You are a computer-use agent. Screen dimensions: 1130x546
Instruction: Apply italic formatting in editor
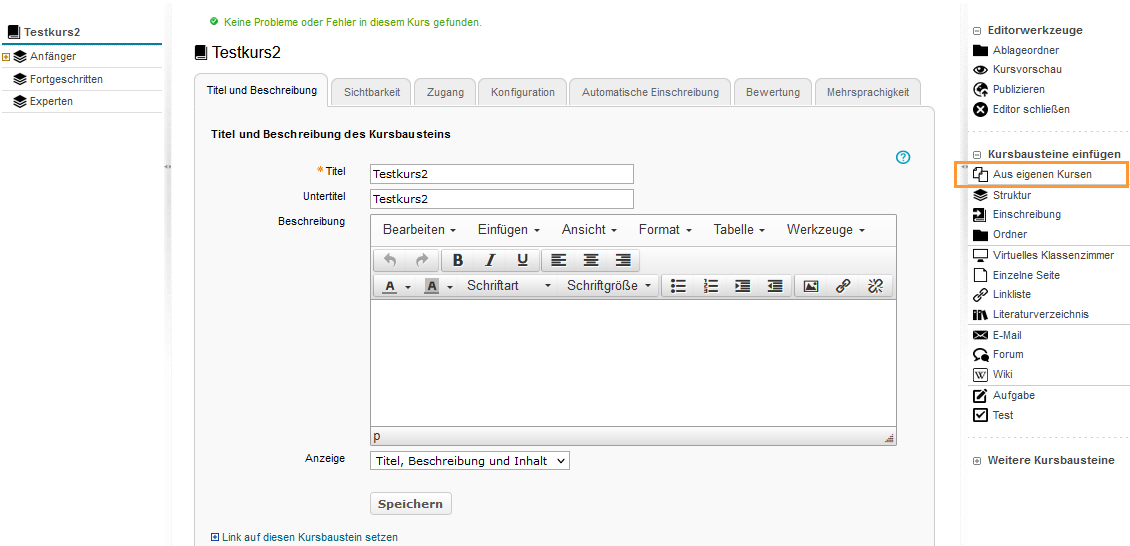pos(490,260)
